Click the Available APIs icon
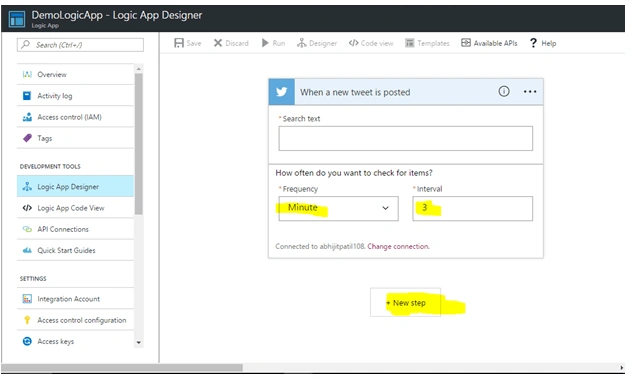The width and height of the screenshot is (637, 378). click(x=466, y=43)
